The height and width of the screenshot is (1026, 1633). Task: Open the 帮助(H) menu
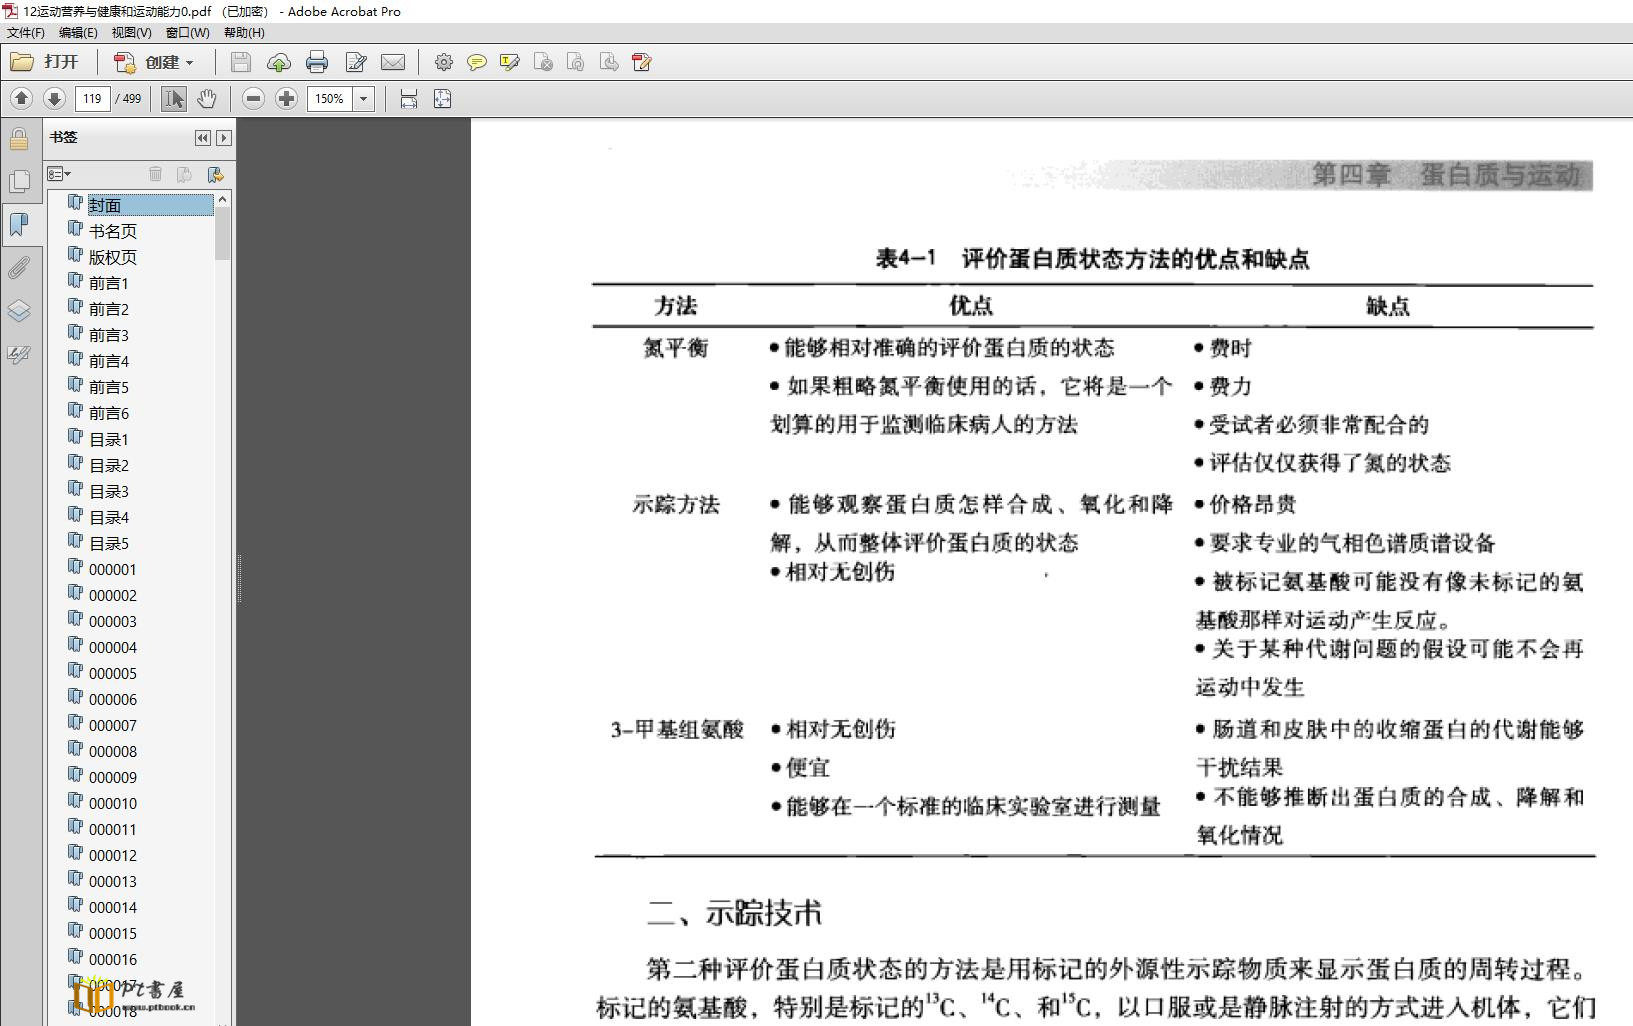tap(244, 32)
